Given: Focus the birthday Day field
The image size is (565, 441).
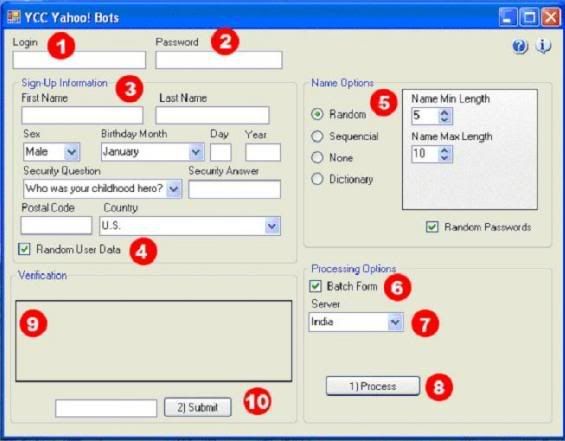Looking at the screenshot, I should pos(221,152).
